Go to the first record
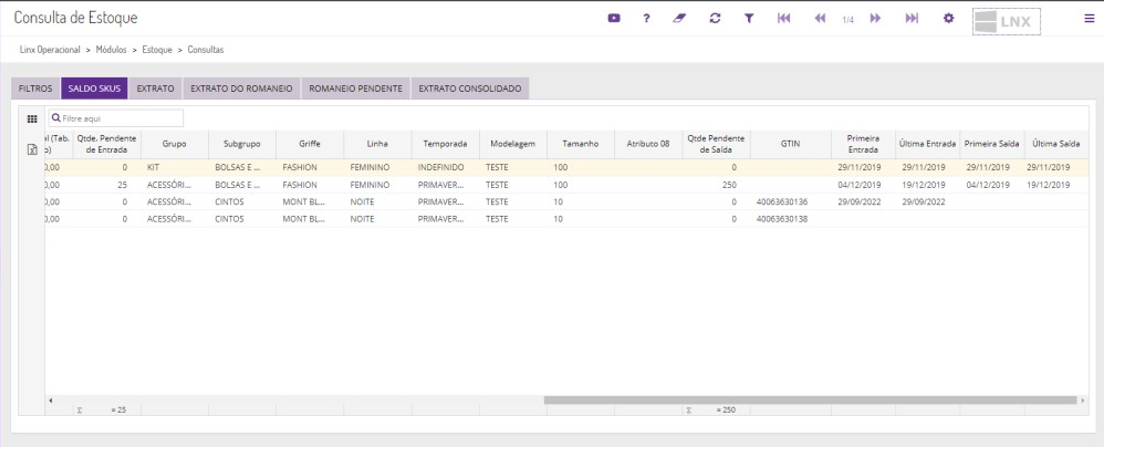The height and width of the screenshot is (452, 1138). (784, 18)
